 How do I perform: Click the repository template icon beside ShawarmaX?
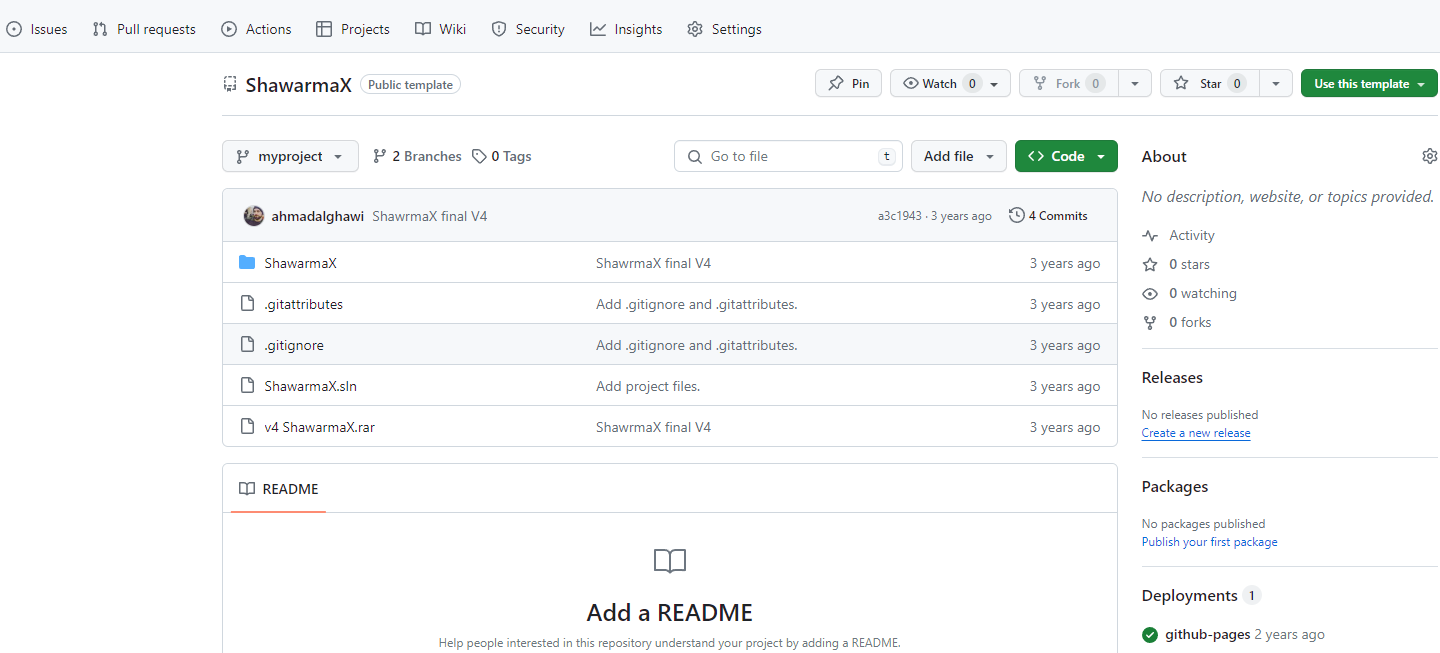tap(230, 85)
